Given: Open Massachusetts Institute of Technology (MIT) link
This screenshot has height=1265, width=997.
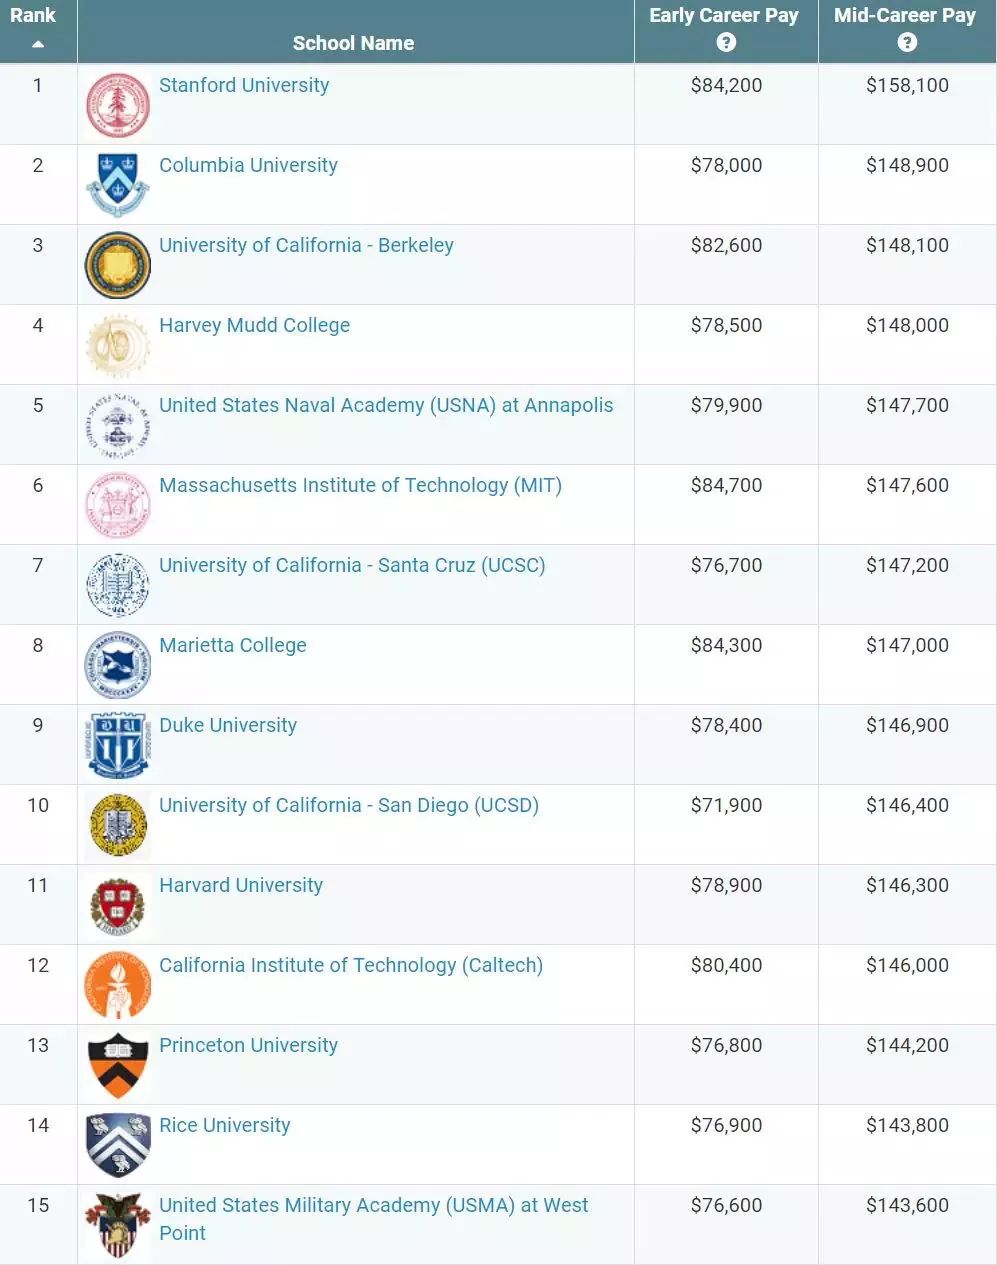Looking at the screenshot, I should [x=360, y=485].
